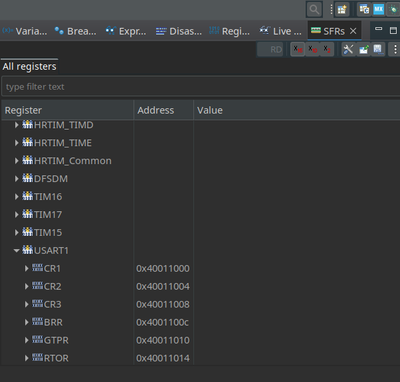Switch to the Registers tab
Screen dimensions: 400x382
coord(229,31)
